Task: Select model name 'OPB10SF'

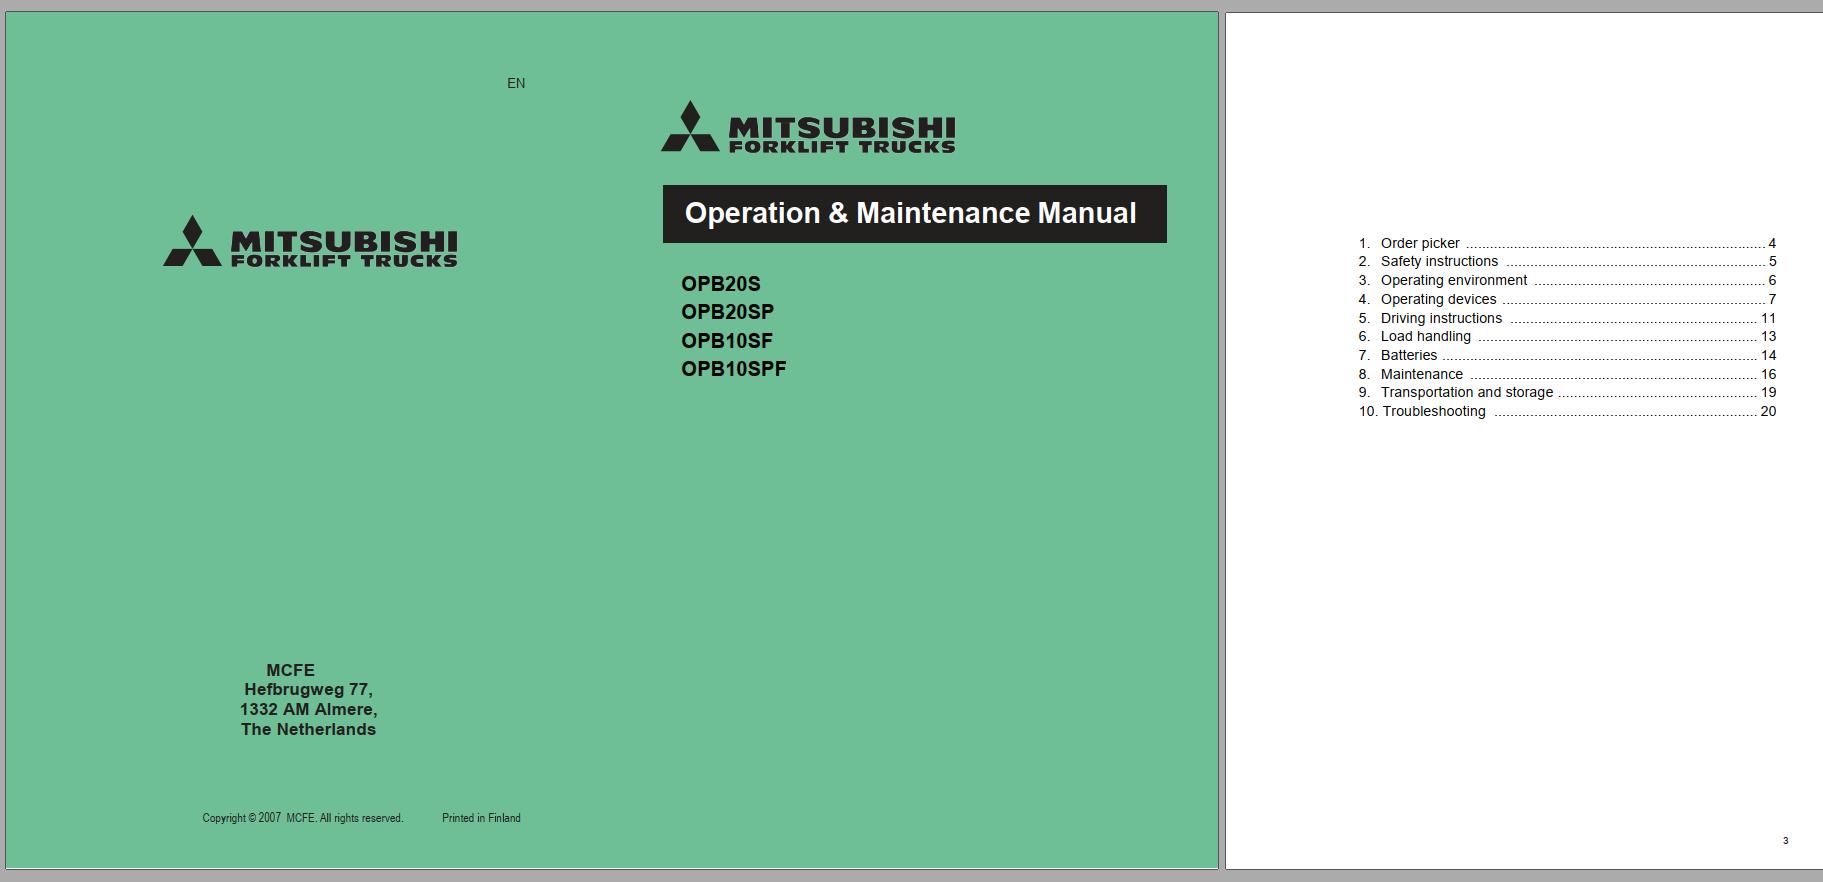Action: point(727,340)
